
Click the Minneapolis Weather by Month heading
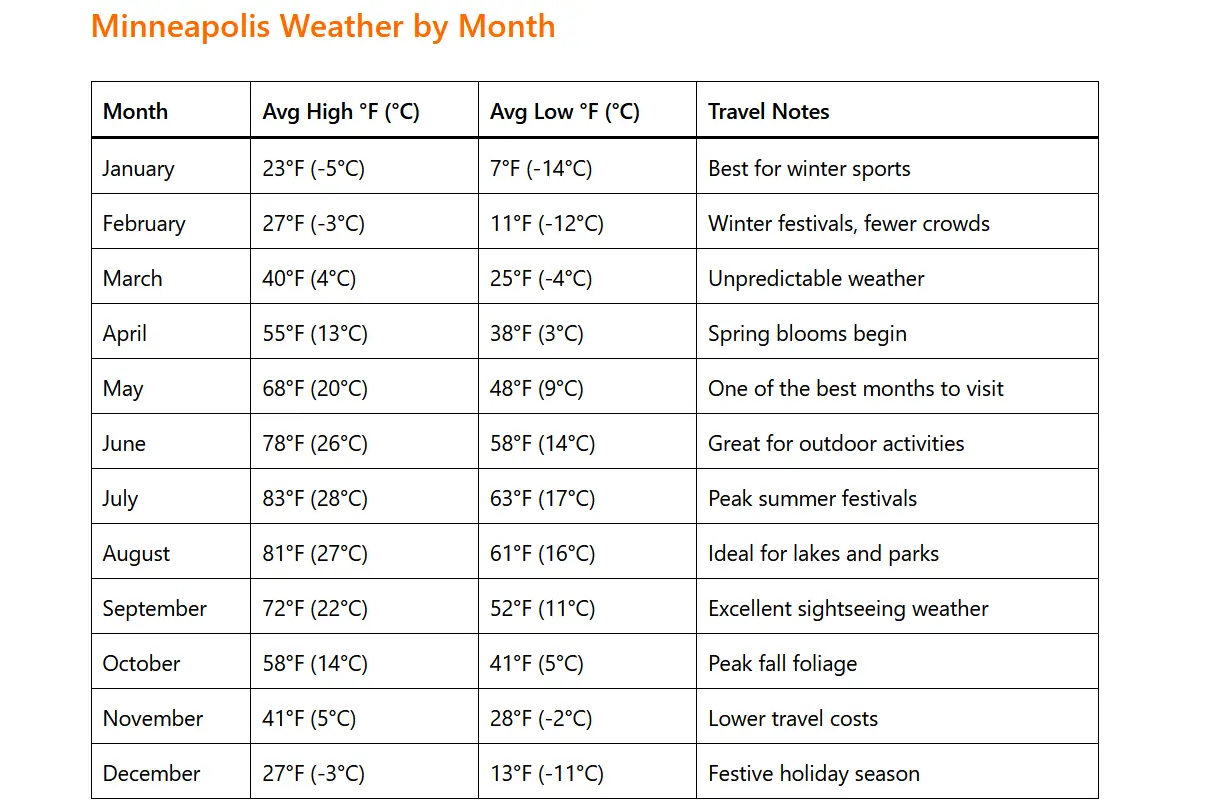point(322,26)
